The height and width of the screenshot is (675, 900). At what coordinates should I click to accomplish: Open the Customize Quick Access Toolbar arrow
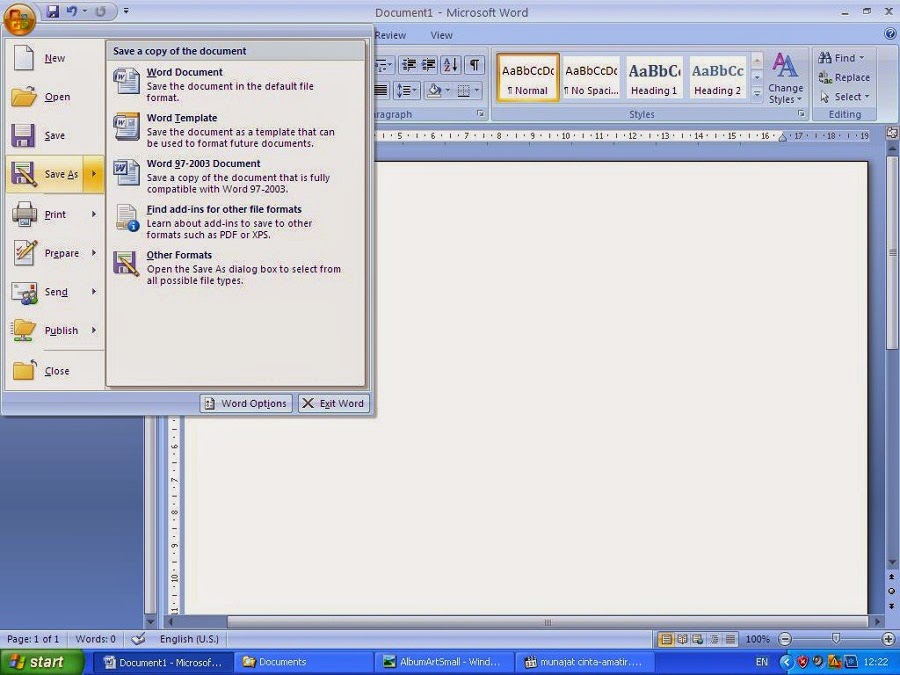click(x=126, y=11)
